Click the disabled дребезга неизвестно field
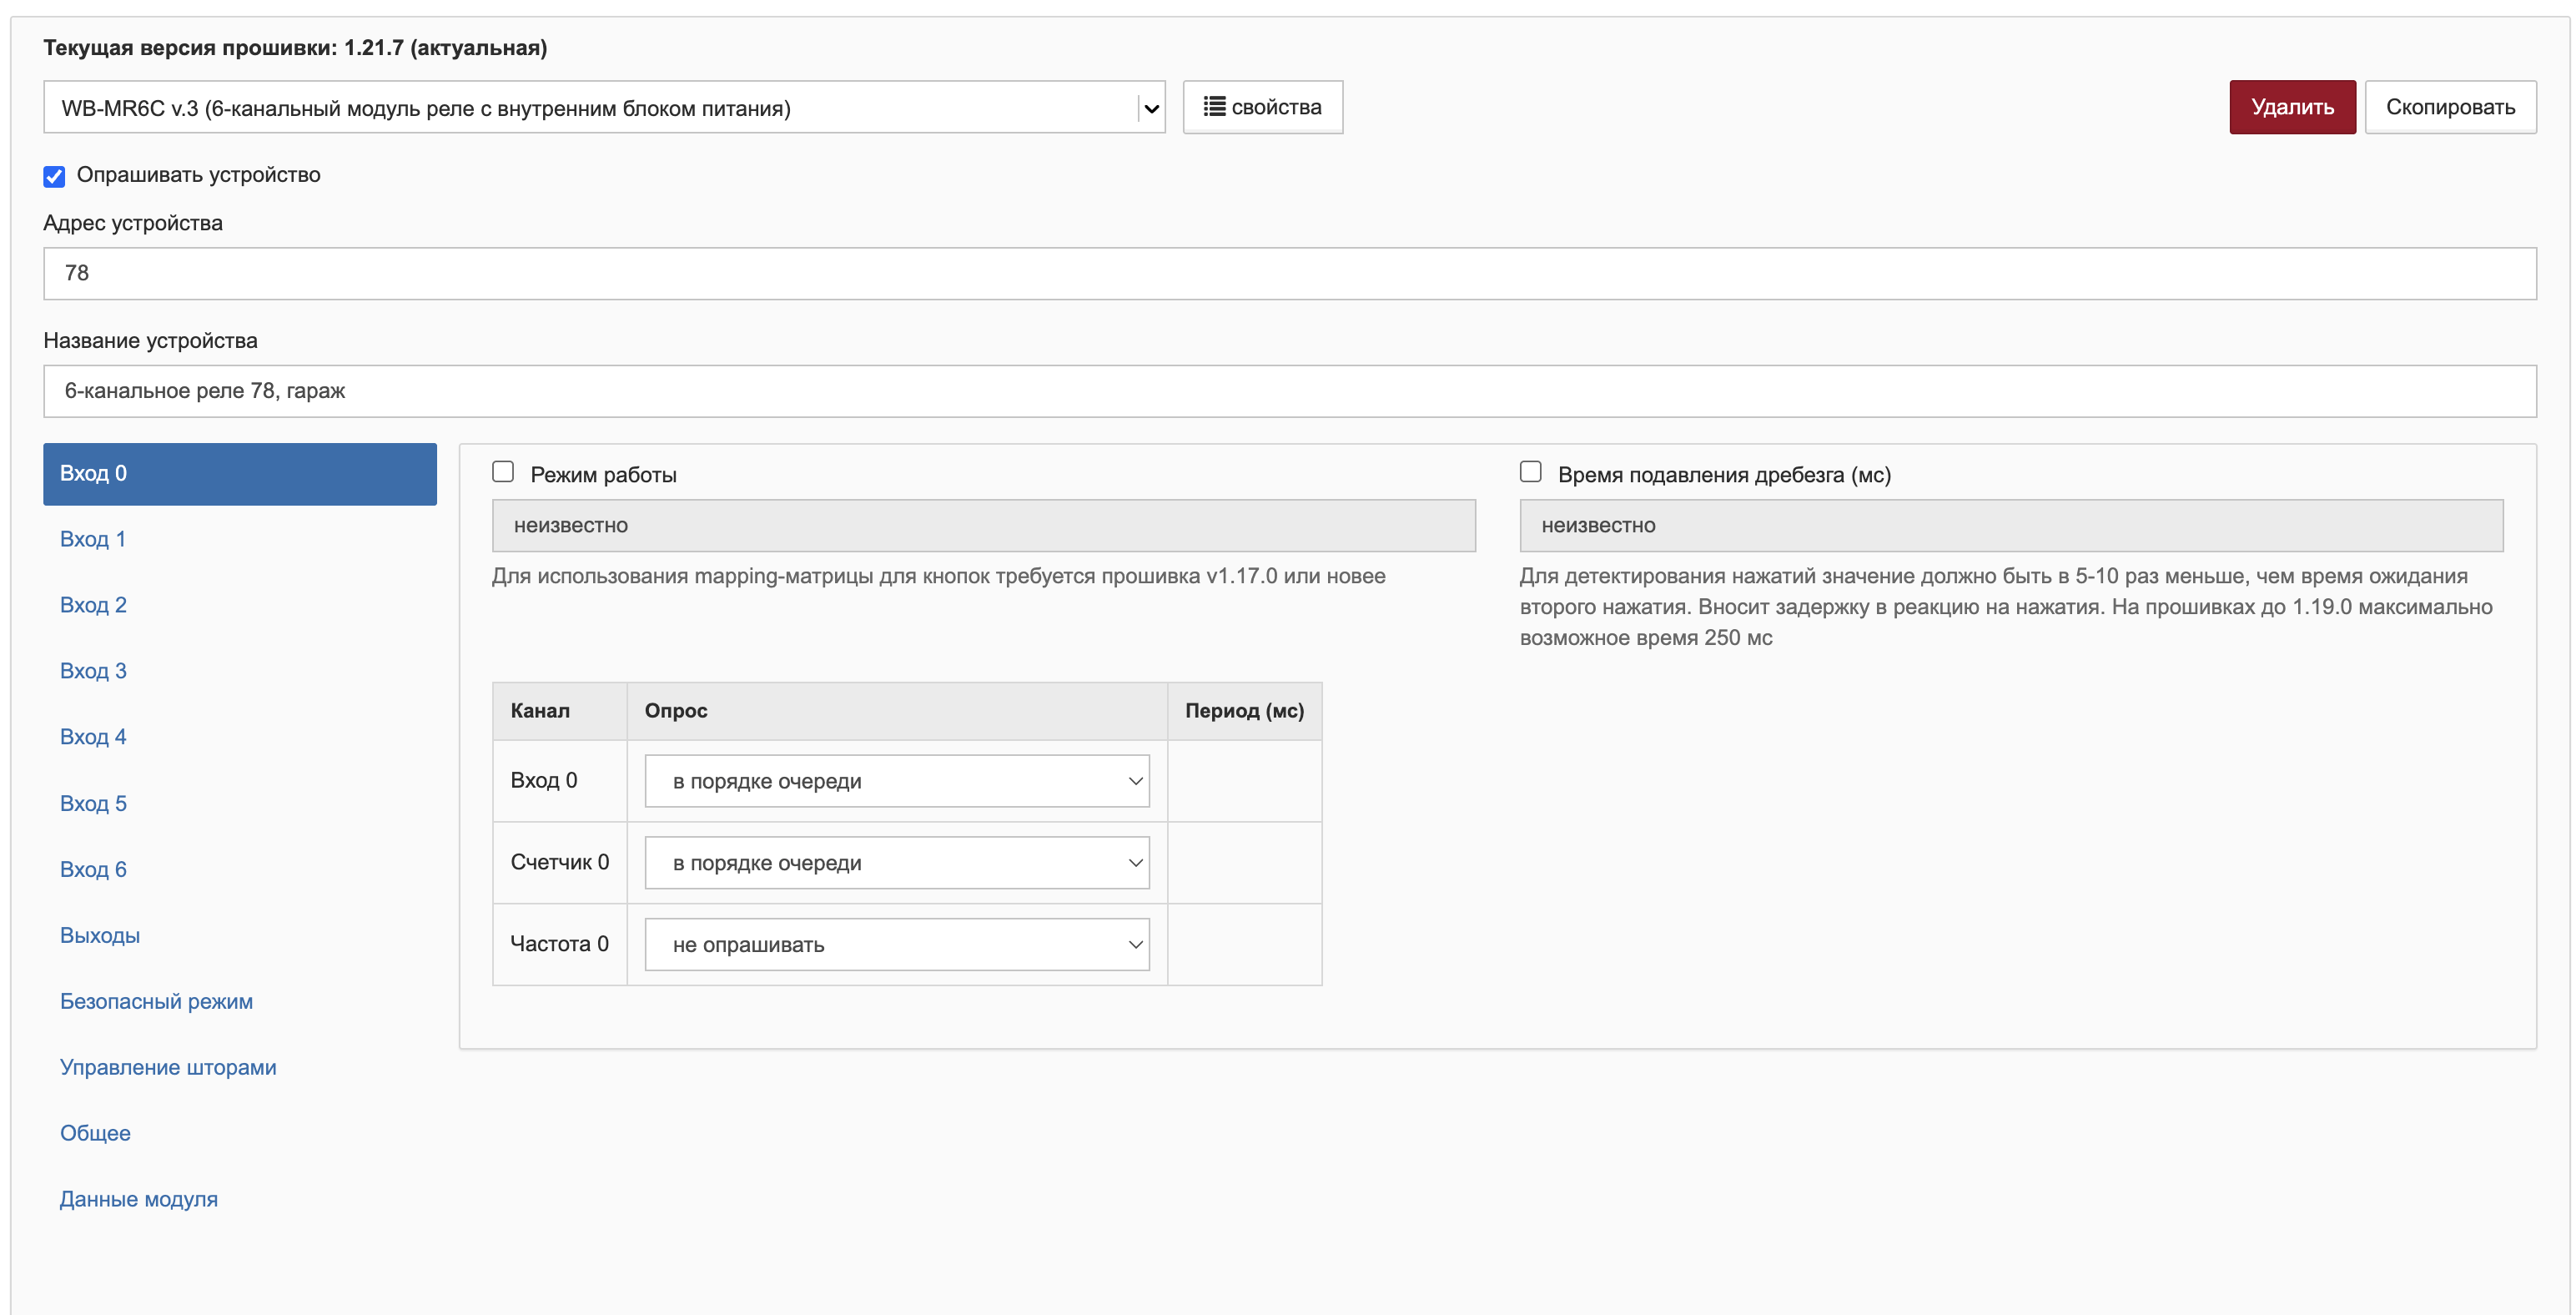The height and width of the screenshot is (1315, 2576). pos(2012,526)
